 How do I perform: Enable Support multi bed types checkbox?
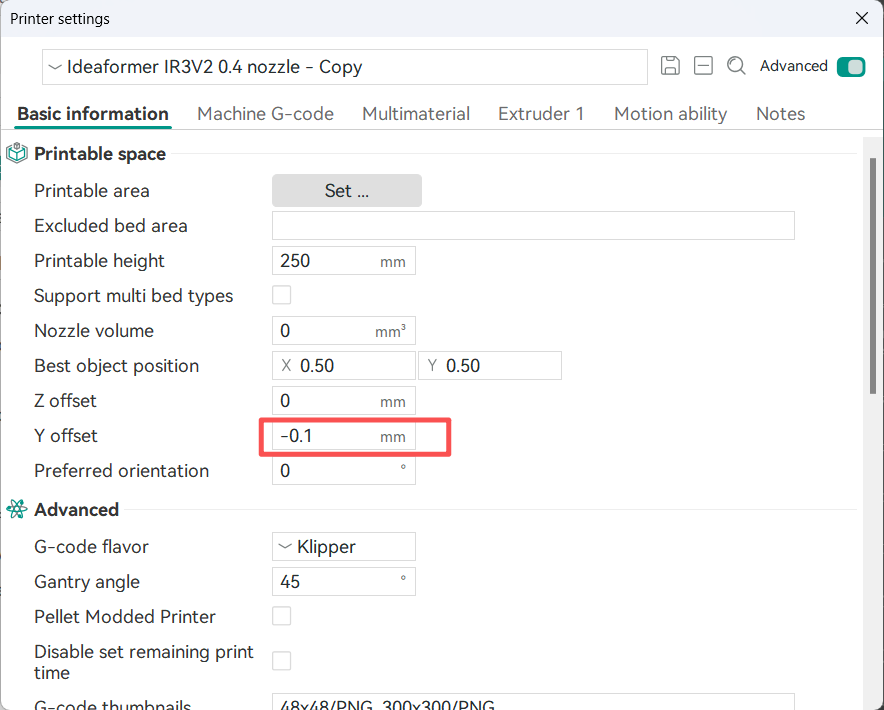(281, 295)
